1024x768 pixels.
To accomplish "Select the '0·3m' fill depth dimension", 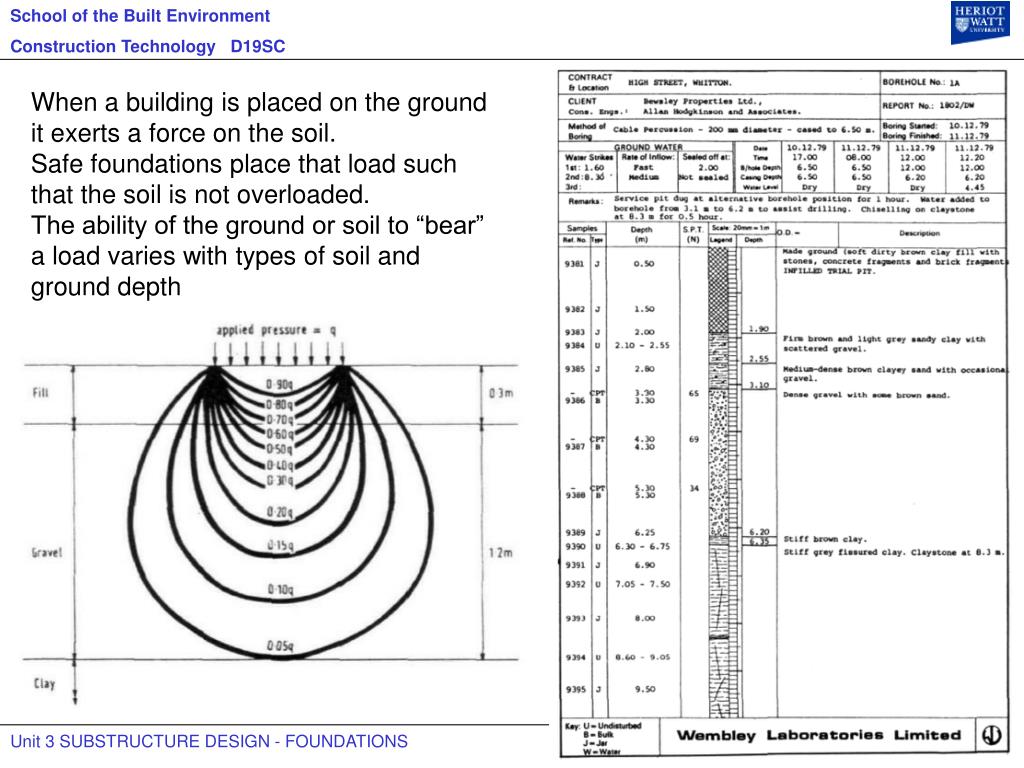I will [501, 393].
